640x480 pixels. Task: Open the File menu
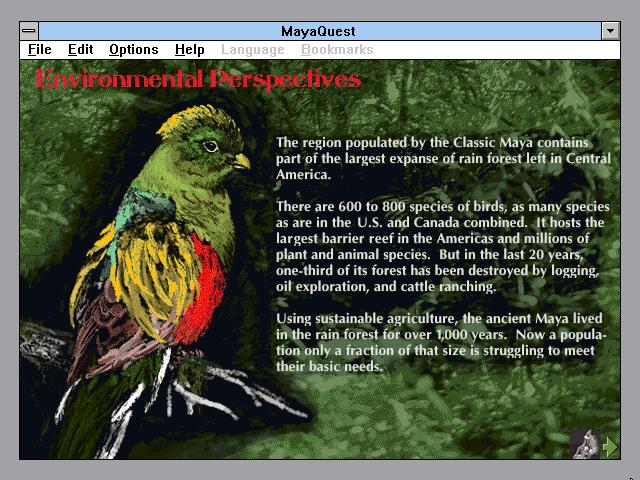point(40,50)
